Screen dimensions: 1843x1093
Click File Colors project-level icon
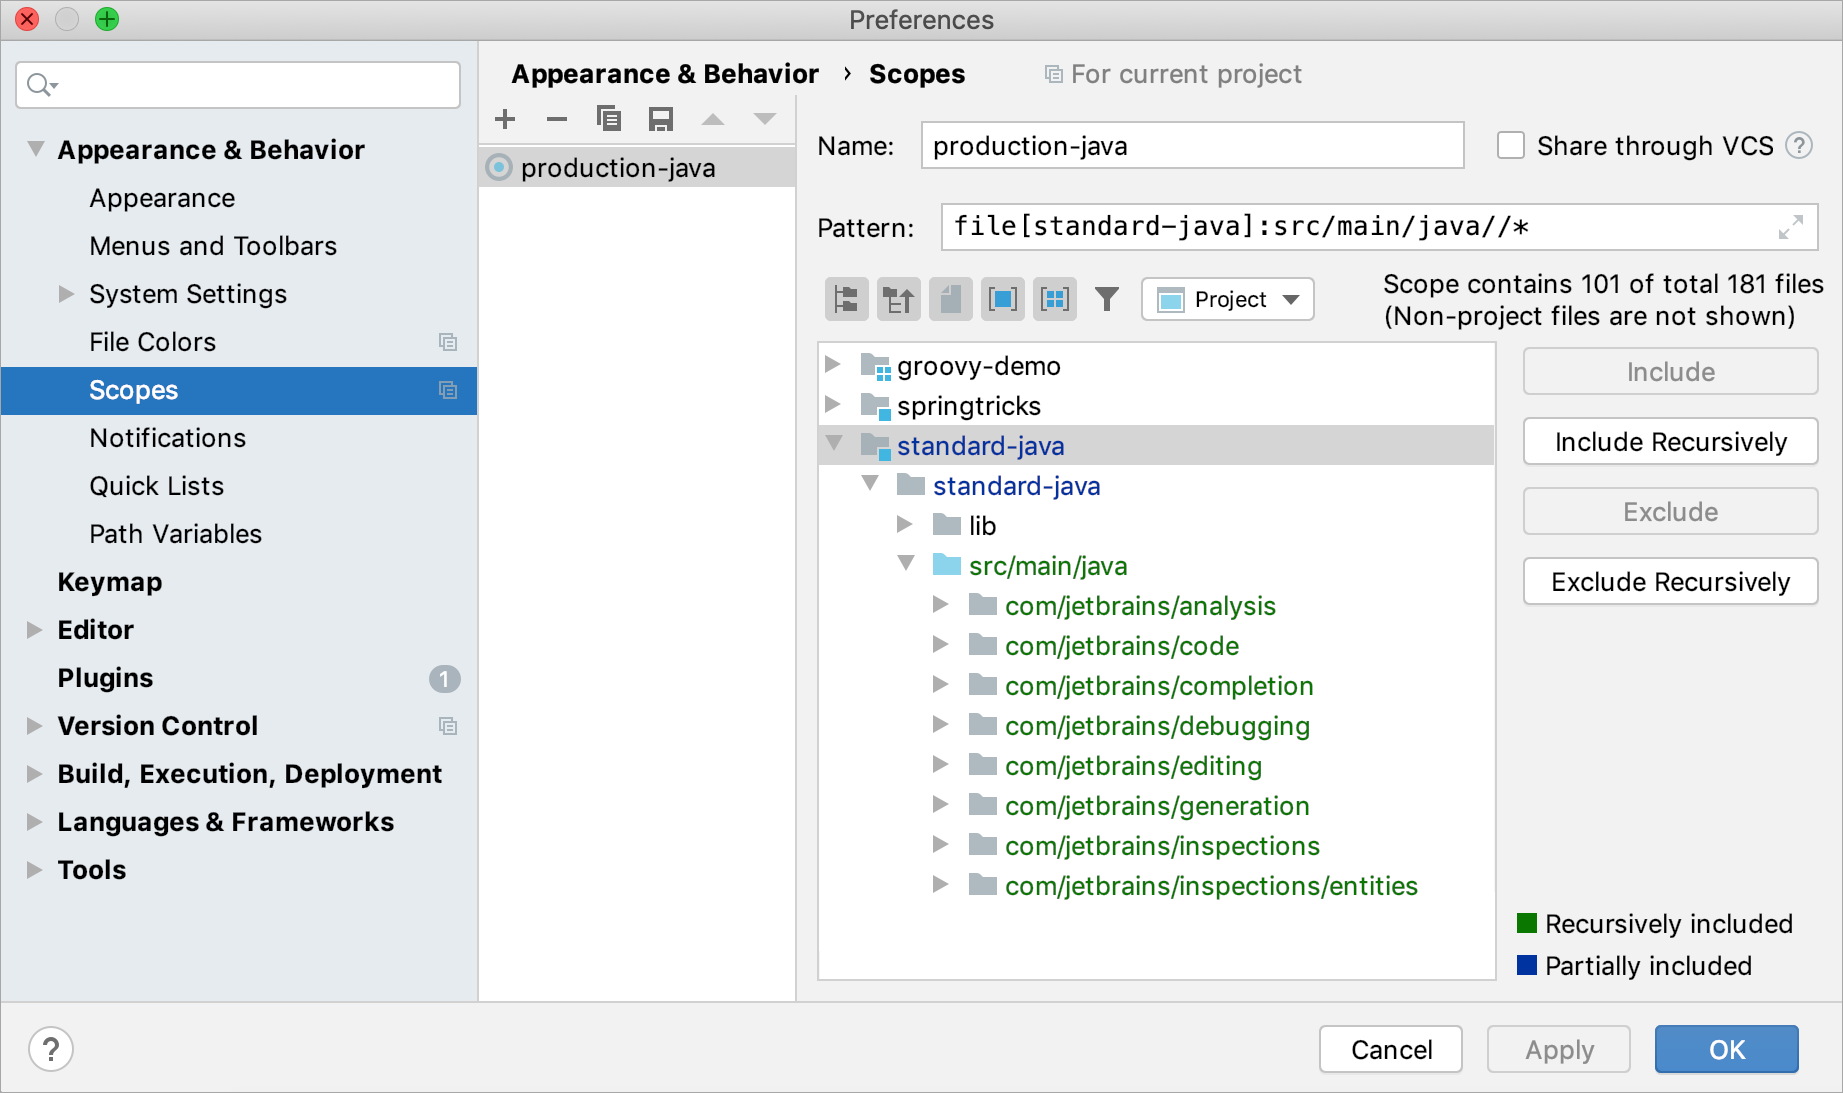[x=448, y=342]
